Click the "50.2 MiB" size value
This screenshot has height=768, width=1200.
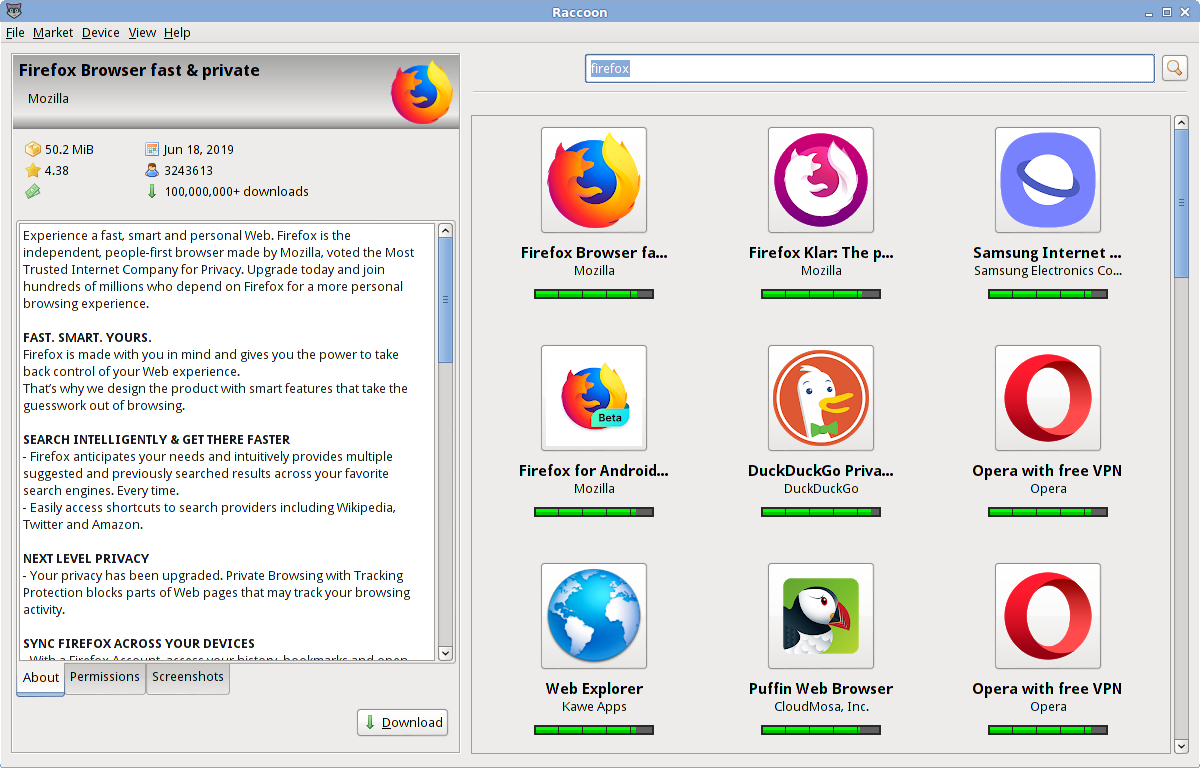pos(69,150)
